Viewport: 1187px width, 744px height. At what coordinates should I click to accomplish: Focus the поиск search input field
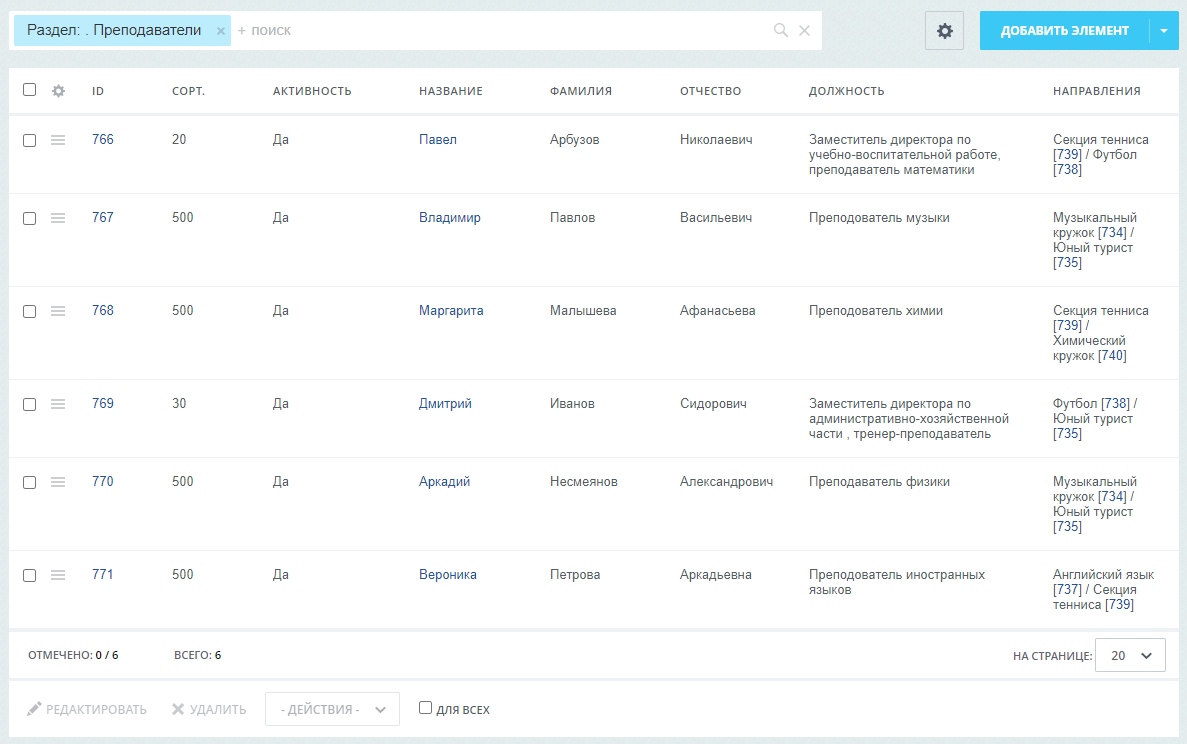tap(500, 30)
